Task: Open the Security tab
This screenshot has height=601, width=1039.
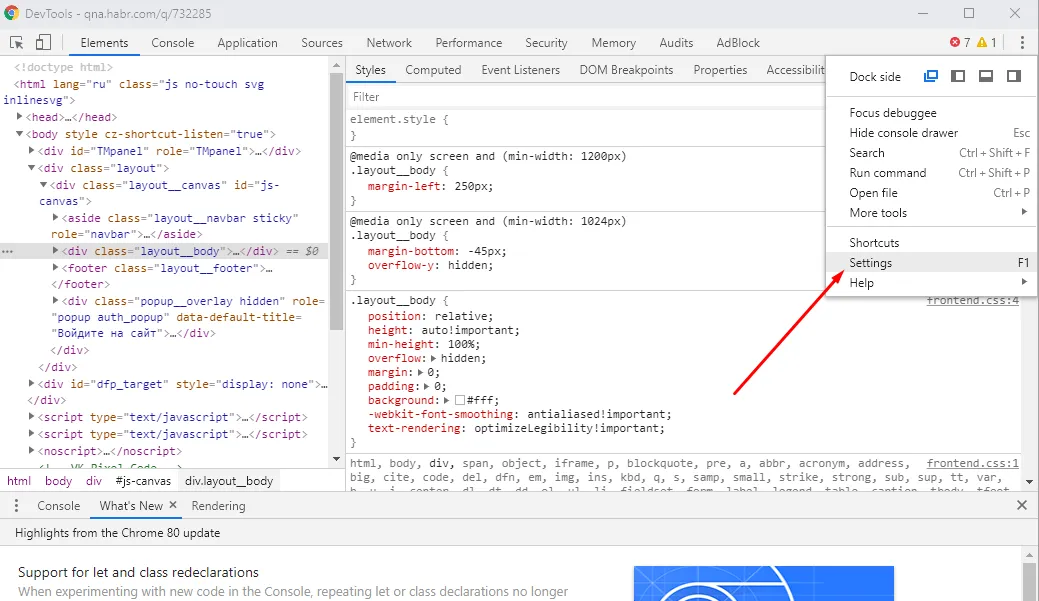Action: [546, 42]
